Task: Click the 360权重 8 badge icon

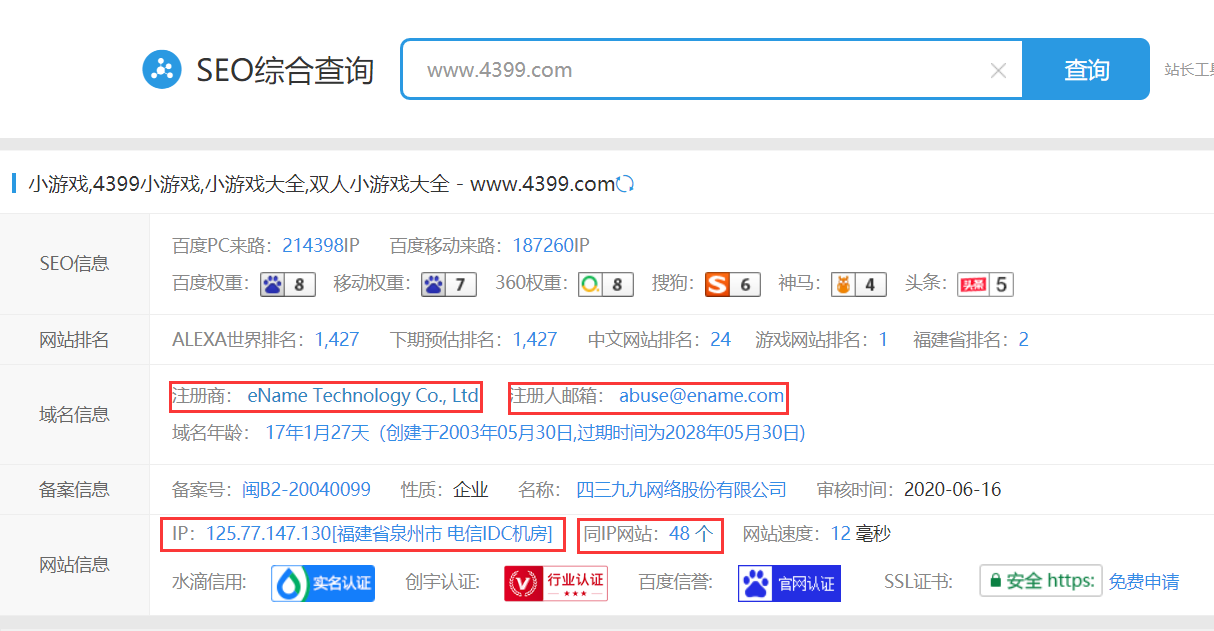Action: pos(606,284)
